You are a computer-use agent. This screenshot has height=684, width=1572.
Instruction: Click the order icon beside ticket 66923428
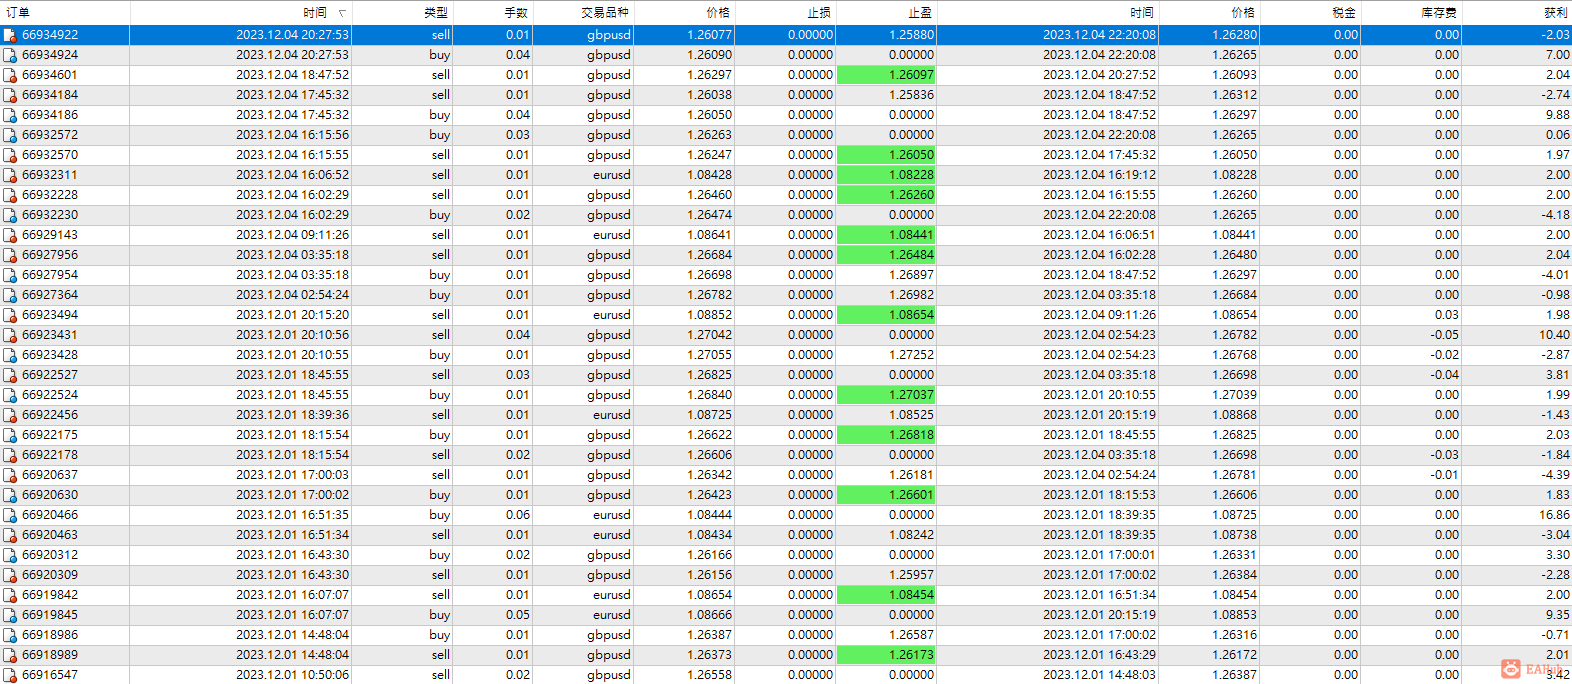(10, 355)
